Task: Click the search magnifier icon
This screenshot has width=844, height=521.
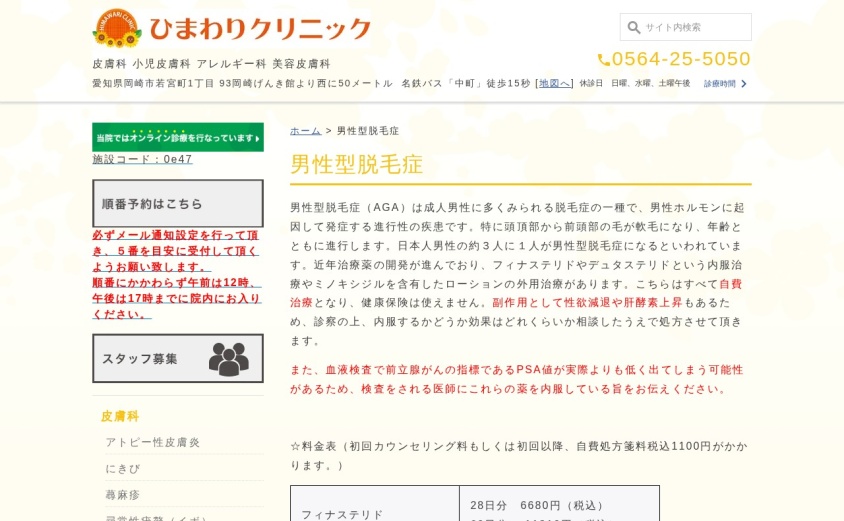Action: click(634, 27)
